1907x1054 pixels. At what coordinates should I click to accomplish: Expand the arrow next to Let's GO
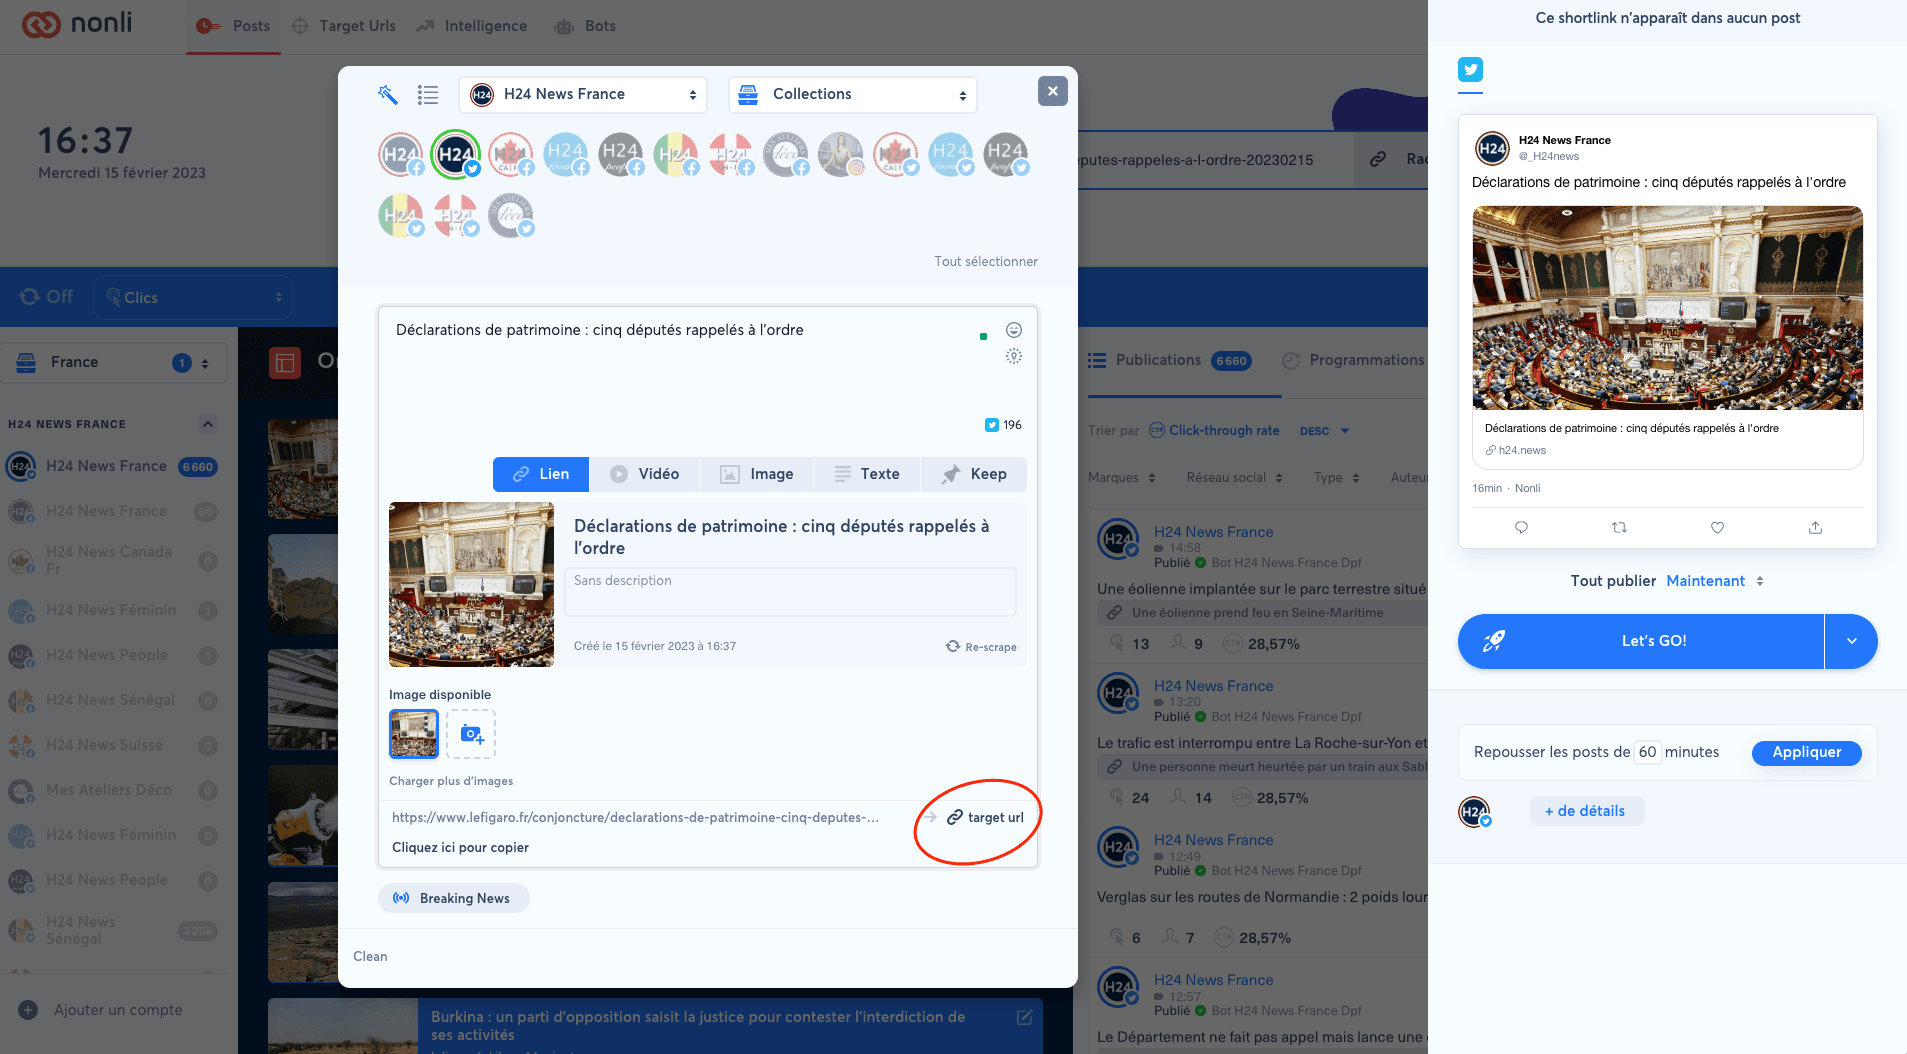coord(1851,641)
